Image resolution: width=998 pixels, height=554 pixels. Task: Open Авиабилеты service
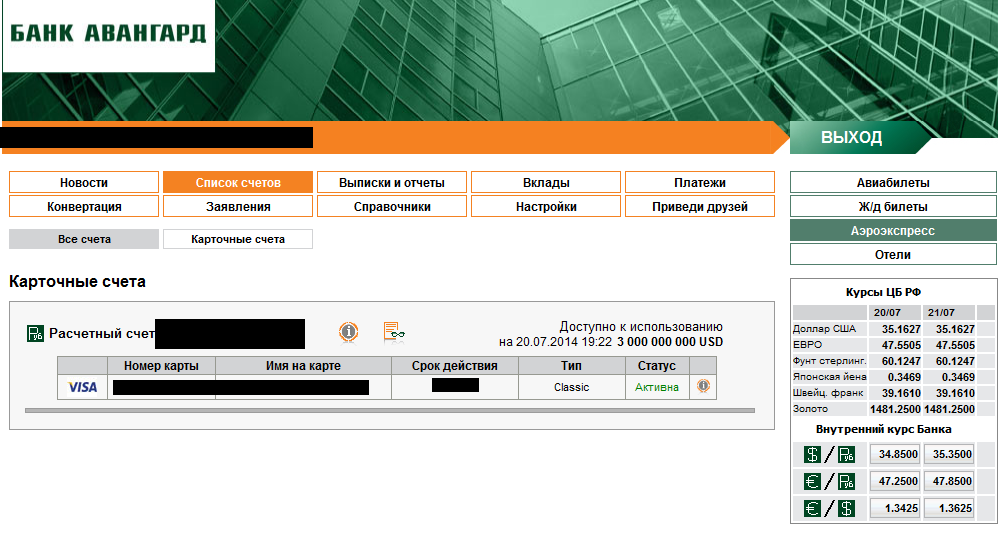(x=893, y=182)
